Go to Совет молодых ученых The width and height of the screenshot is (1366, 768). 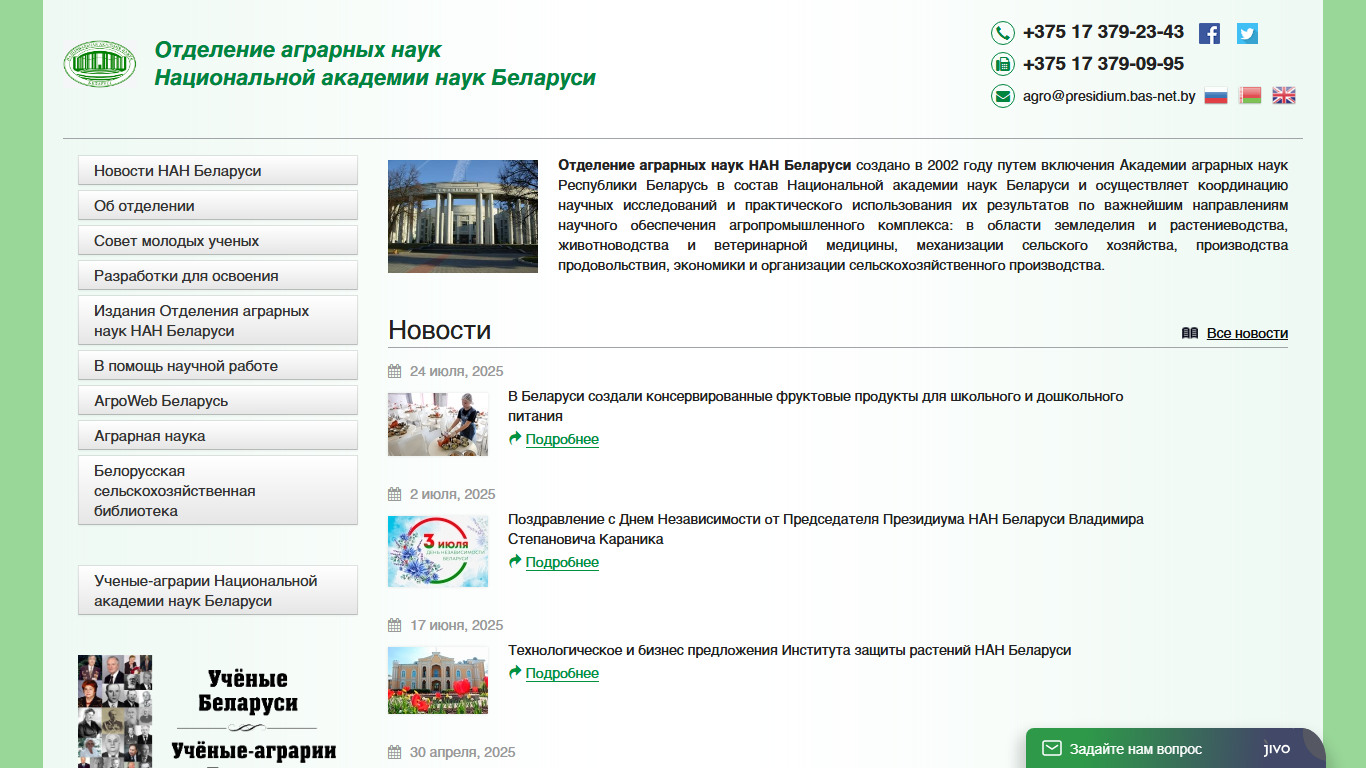218,240
